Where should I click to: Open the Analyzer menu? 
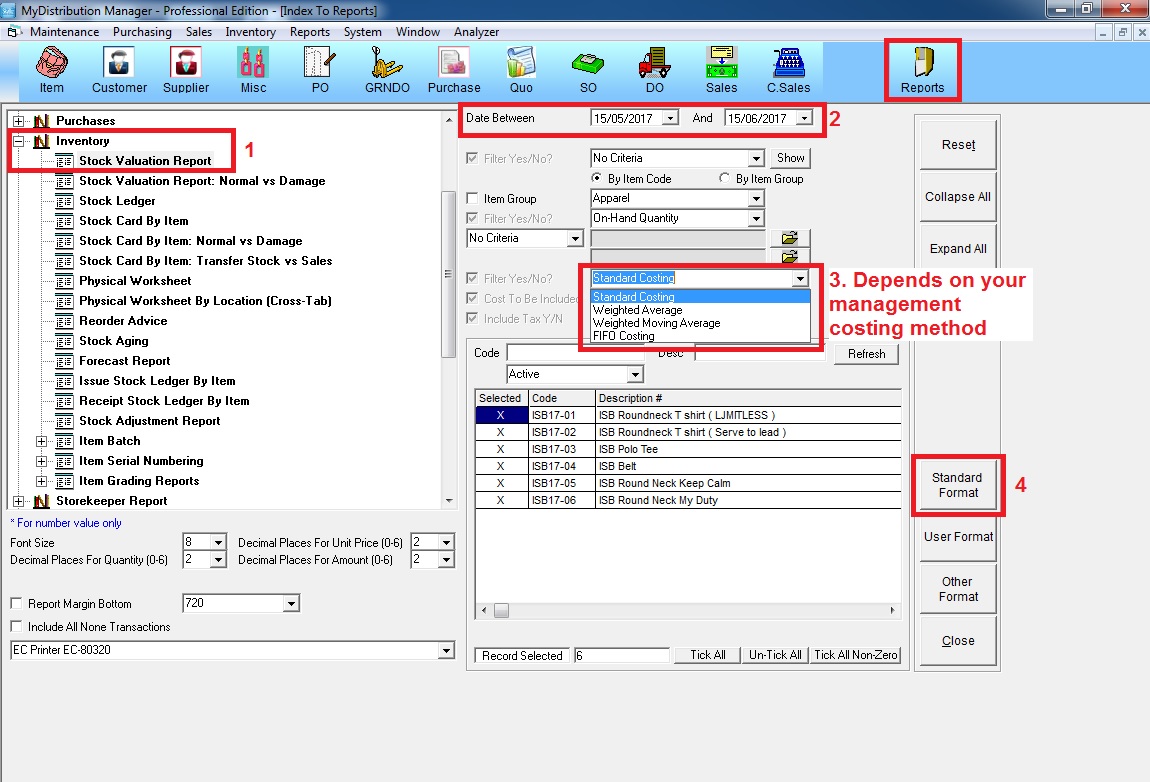click(x=476, y=32)
